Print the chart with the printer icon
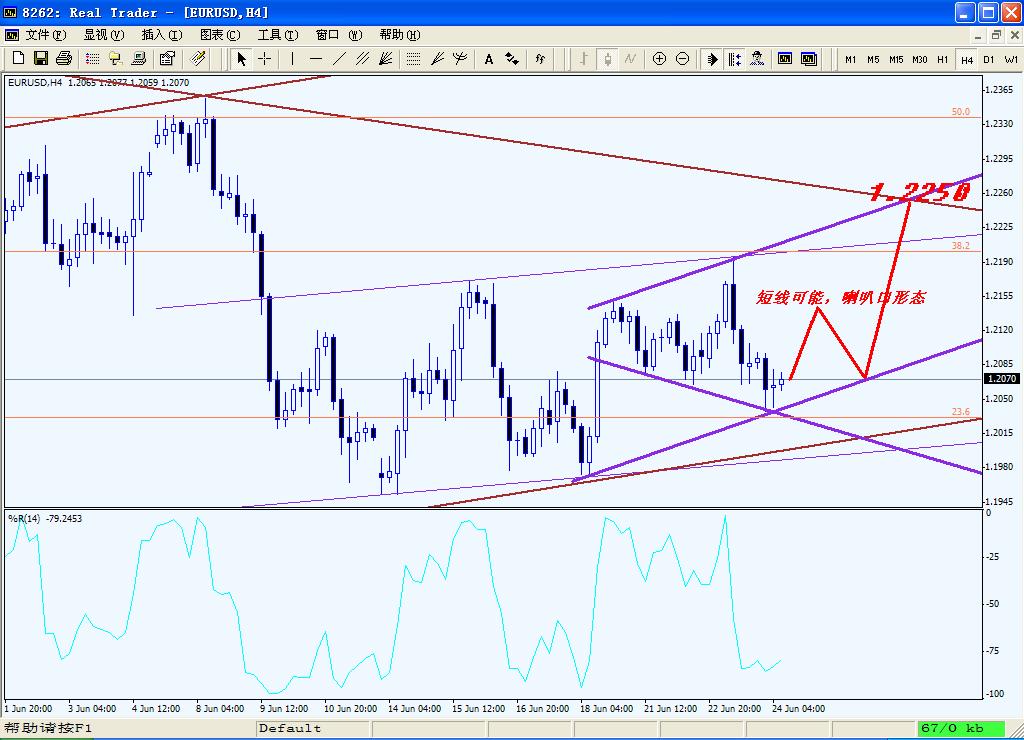1024x740 pixels. coord(63,59)
